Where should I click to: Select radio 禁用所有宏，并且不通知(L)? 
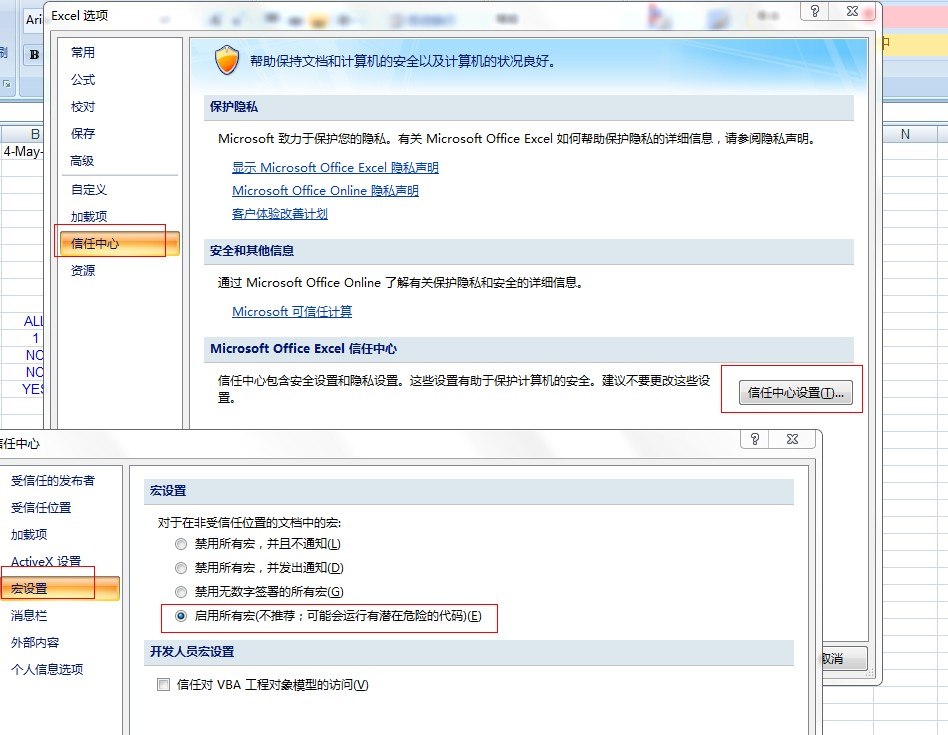[181, 544]
